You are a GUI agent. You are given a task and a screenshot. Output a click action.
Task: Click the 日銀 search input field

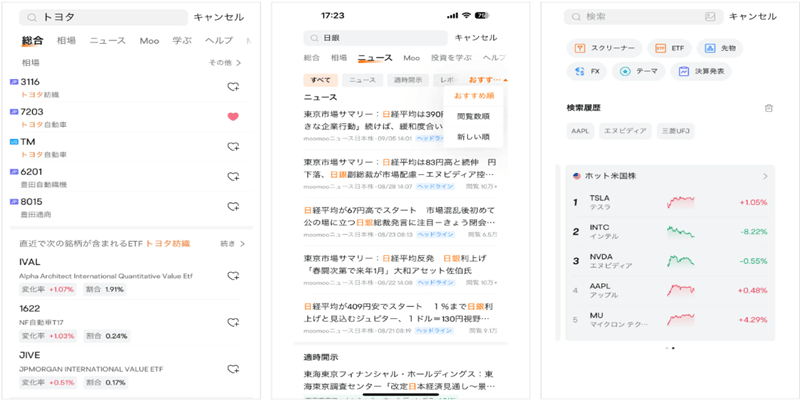(x=376, y=38)
